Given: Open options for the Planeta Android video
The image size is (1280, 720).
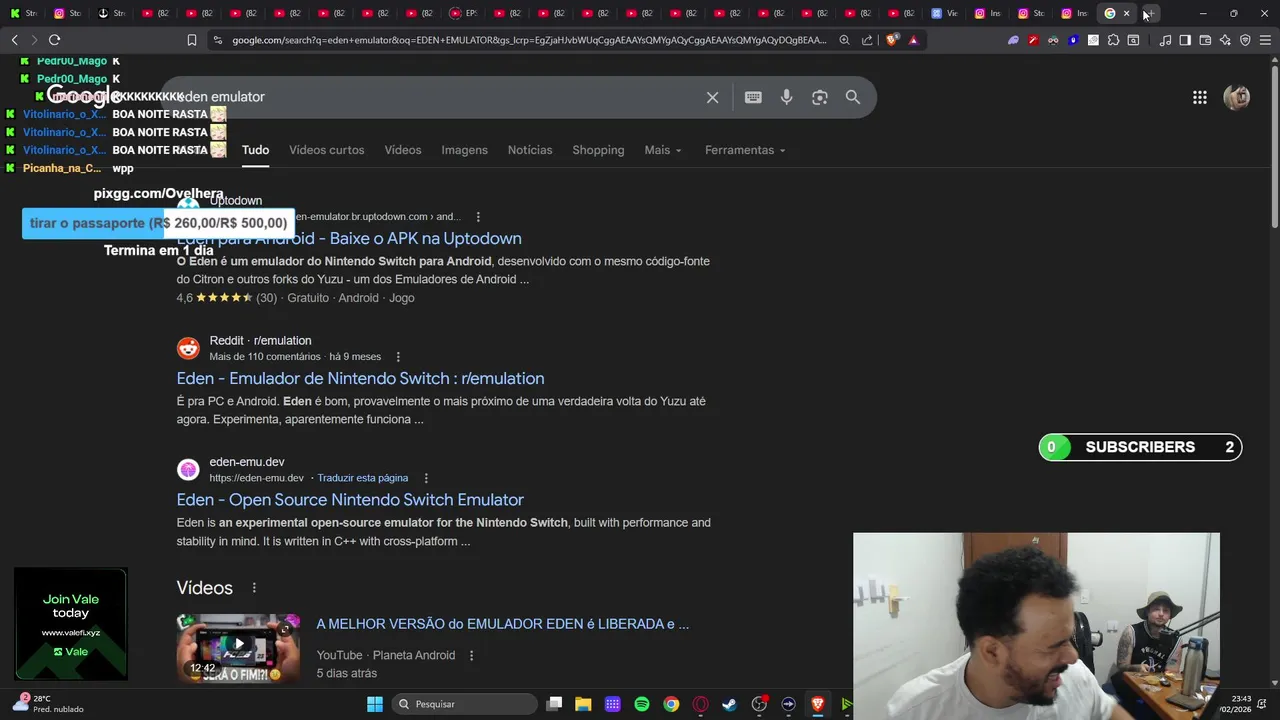Looking at the screenshot, I should 472,655.
